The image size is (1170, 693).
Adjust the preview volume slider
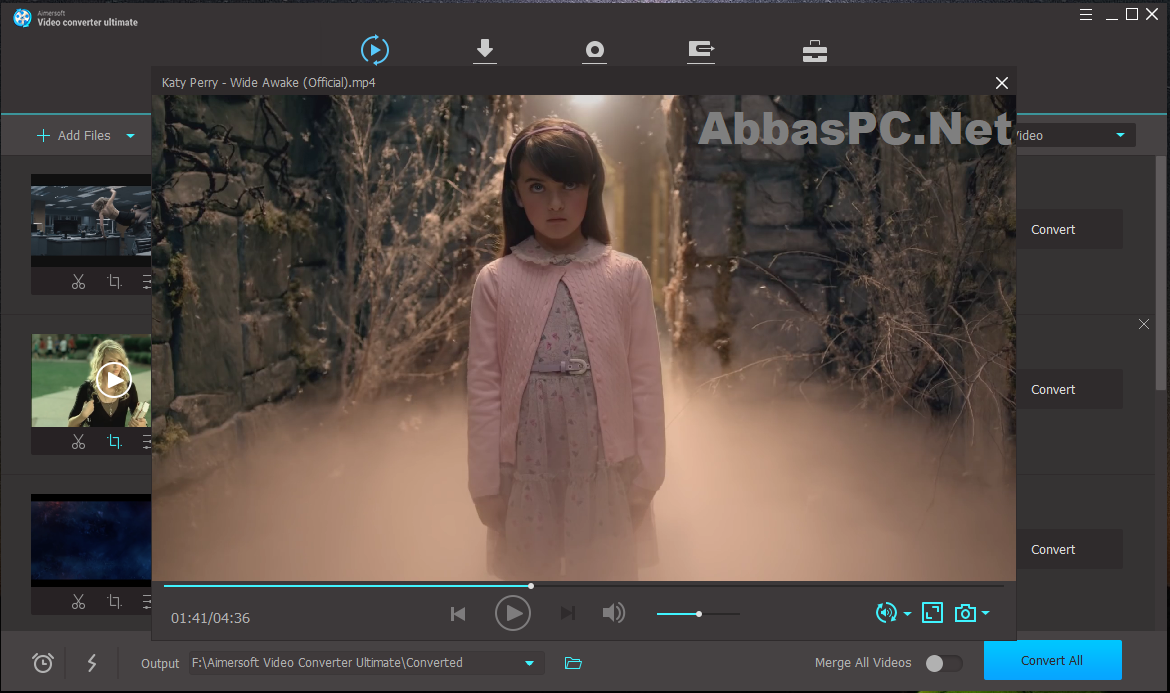[x=698, y=614]
